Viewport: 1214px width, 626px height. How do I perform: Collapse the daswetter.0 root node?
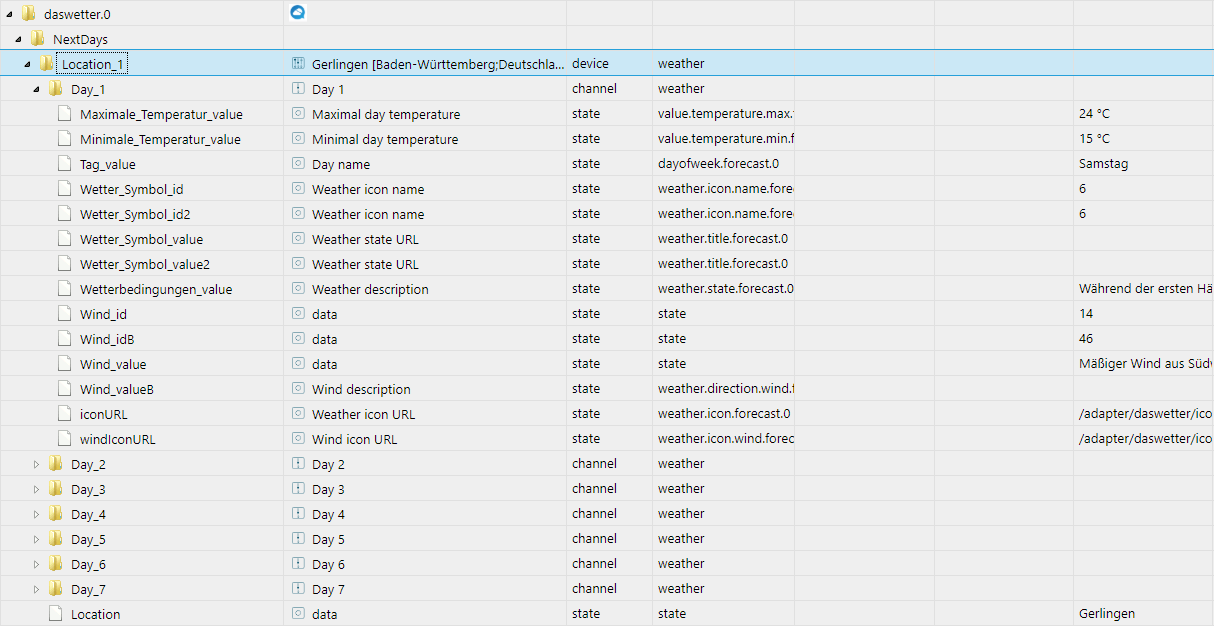10,14
